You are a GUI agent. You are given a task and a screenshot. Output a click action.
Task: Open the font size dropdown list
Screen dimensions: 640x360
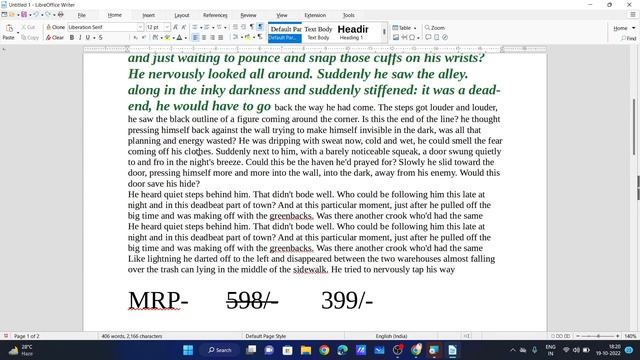coord(167,27)
